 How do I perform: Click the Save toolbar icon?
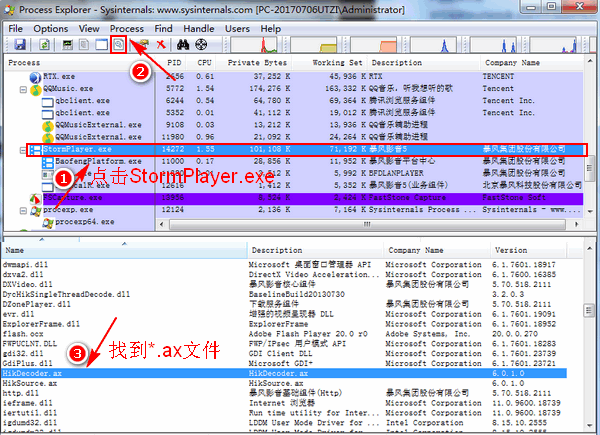click(x=20, y=45)
